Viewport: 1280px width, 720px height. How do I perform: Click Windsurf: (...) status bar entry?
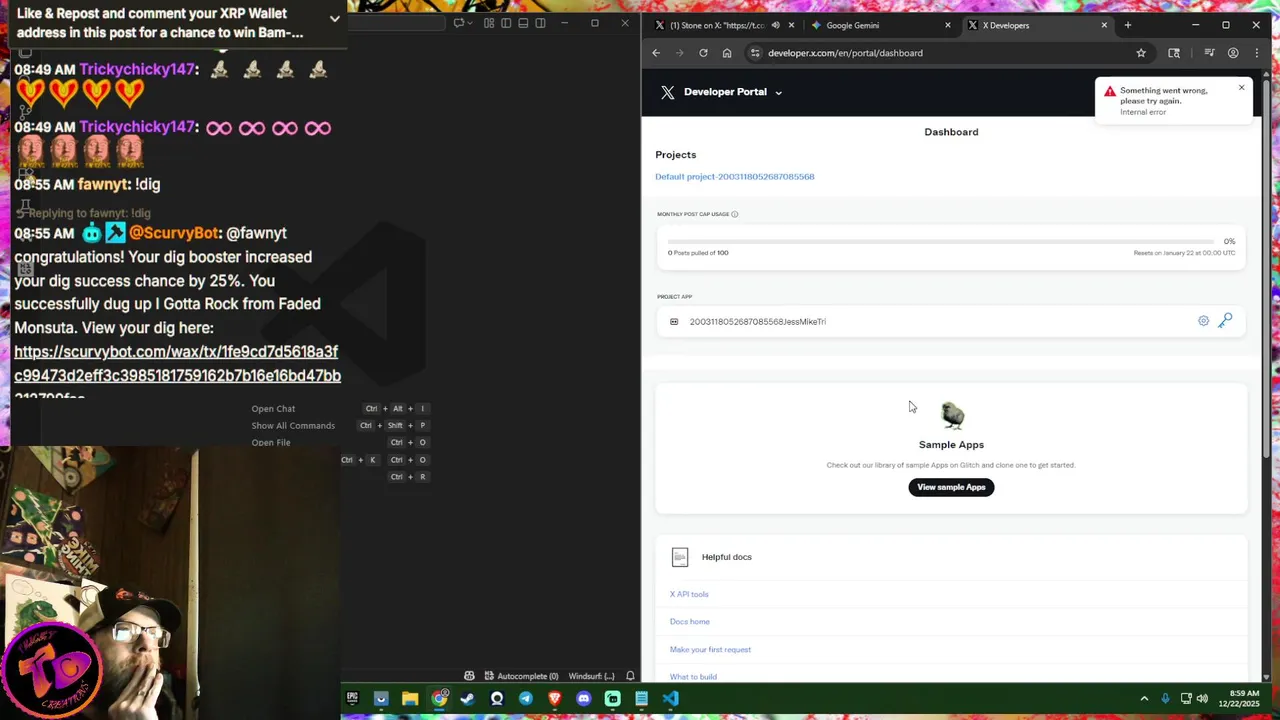point(591,676)
